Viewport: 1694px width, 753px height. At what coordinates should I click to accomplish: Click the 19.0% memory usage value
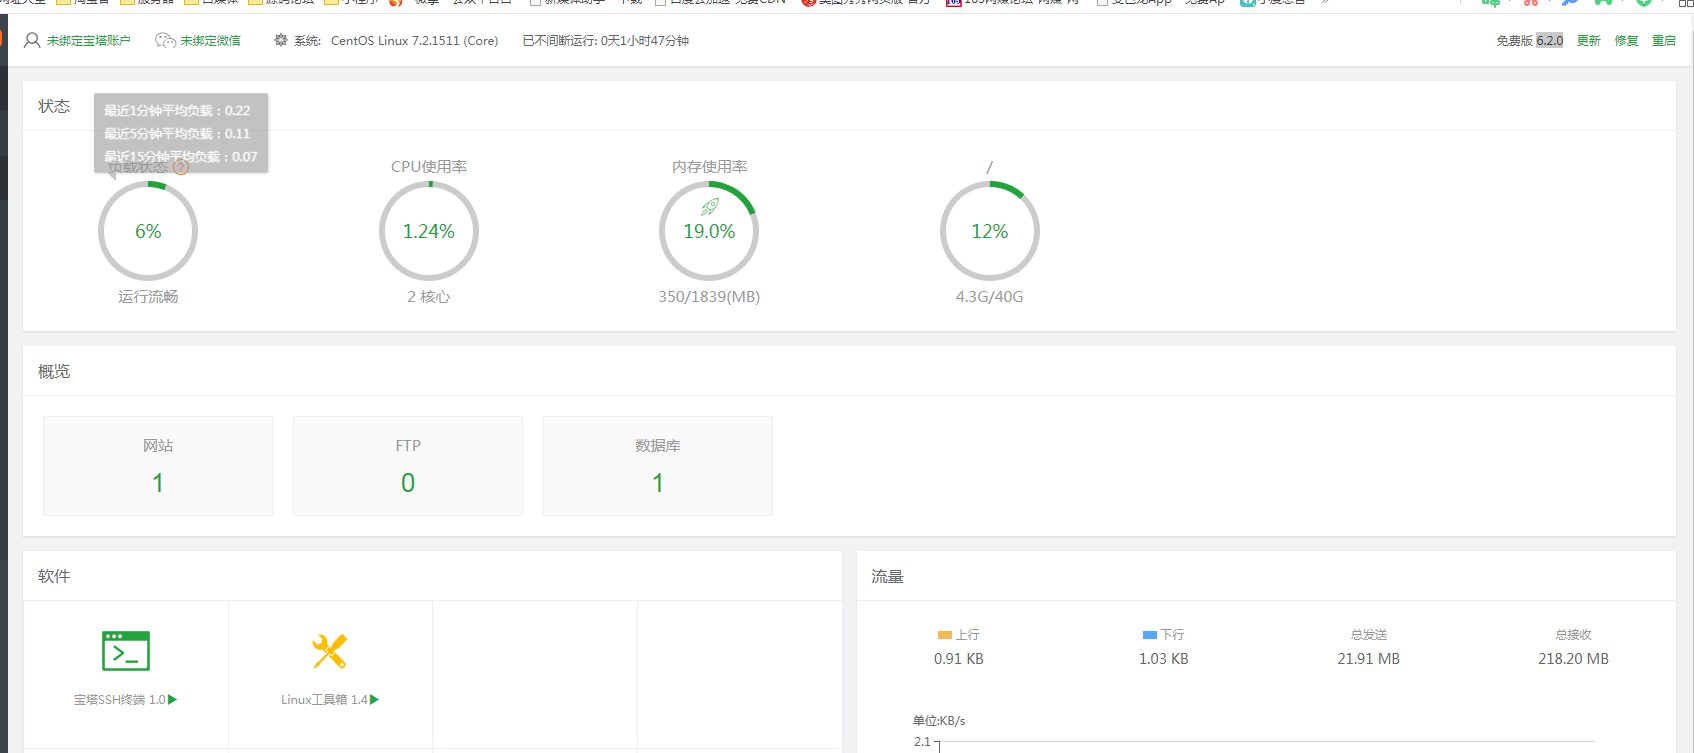pyautogui.click(x=709, y=231)
